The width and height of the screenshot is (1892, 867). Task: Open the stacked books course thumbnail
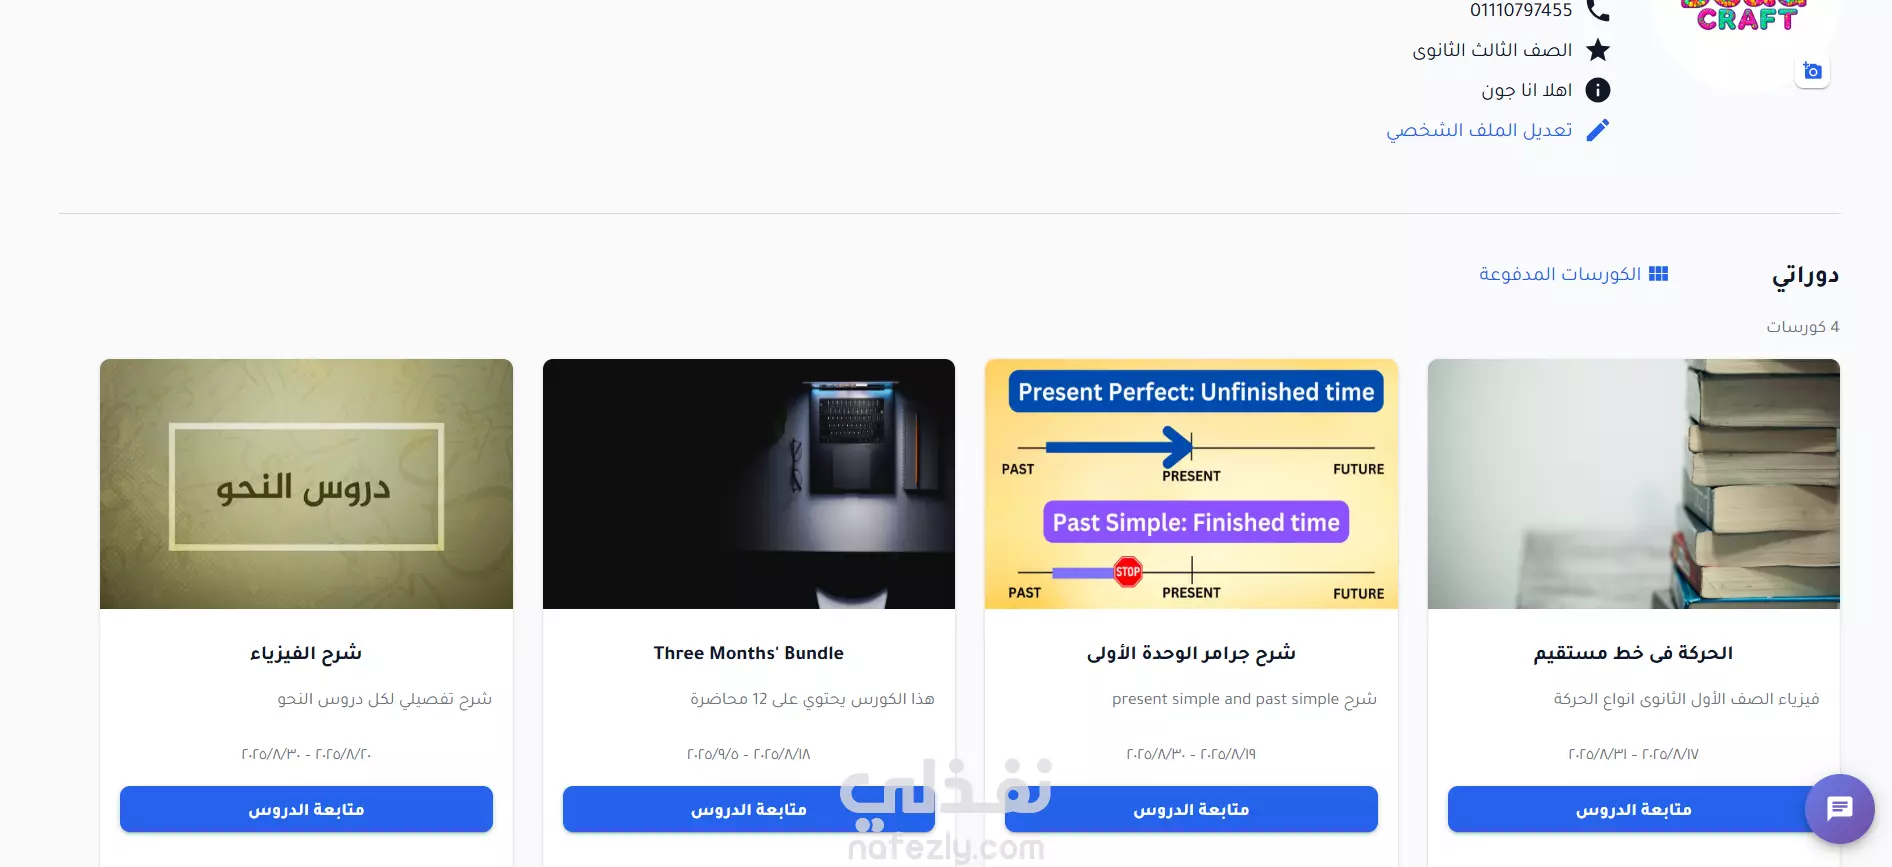coord(1634,484)
